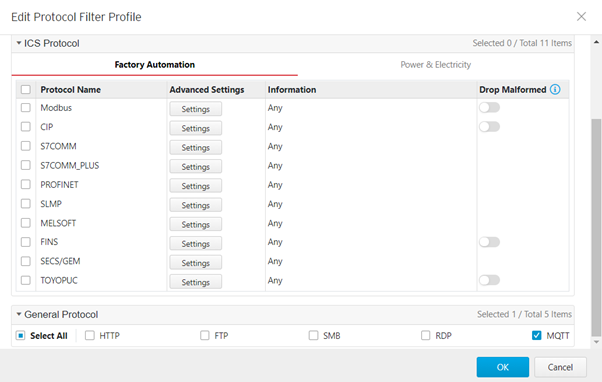Open Settings for S7COMM_PLUS

[x=195, y=167]
